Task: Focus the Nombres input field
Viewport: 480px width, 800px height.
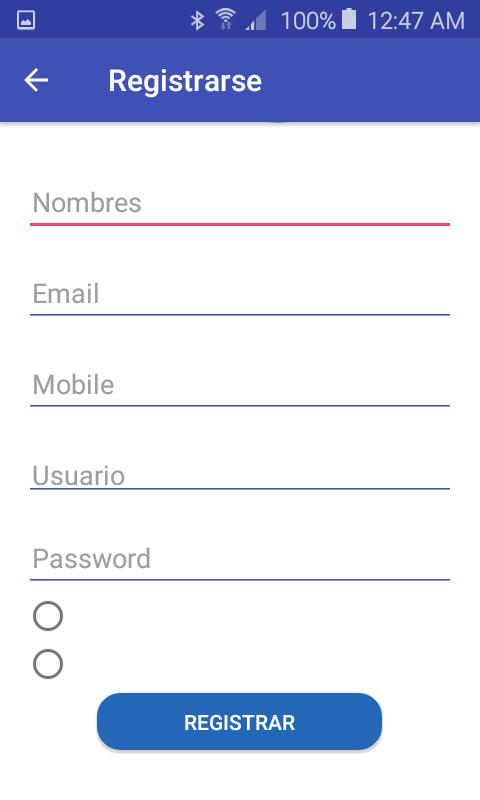Action: (240, 203)
